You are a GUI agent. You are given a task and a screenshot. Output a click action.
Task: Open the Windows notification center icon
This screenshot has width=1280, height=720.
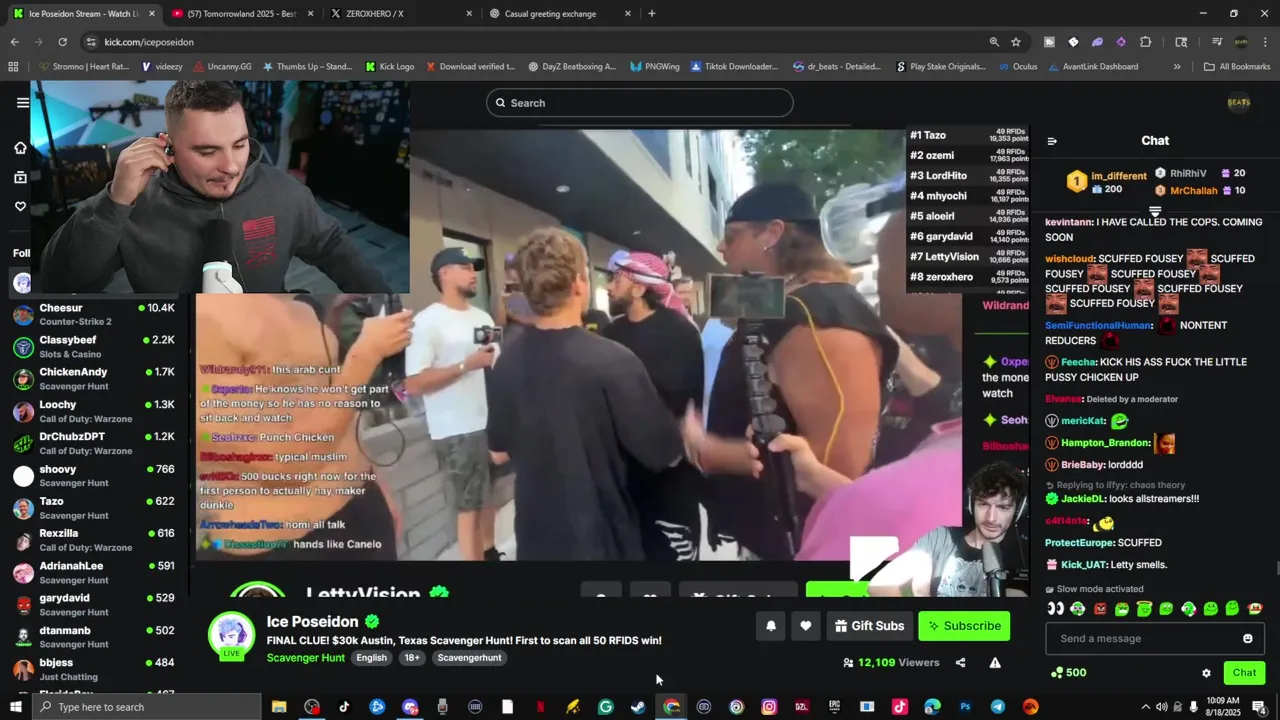1259,707
